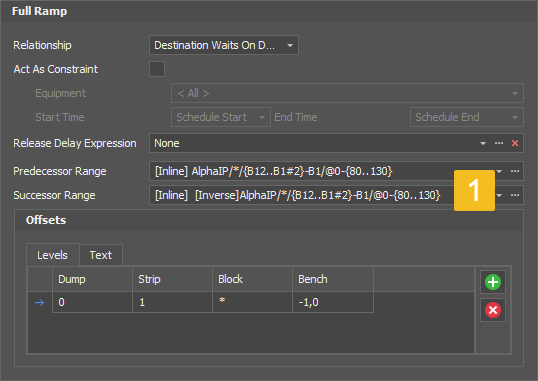This screenshot has width=538, height=381.
Task: Click the green add offset row button
Action: 493,282
